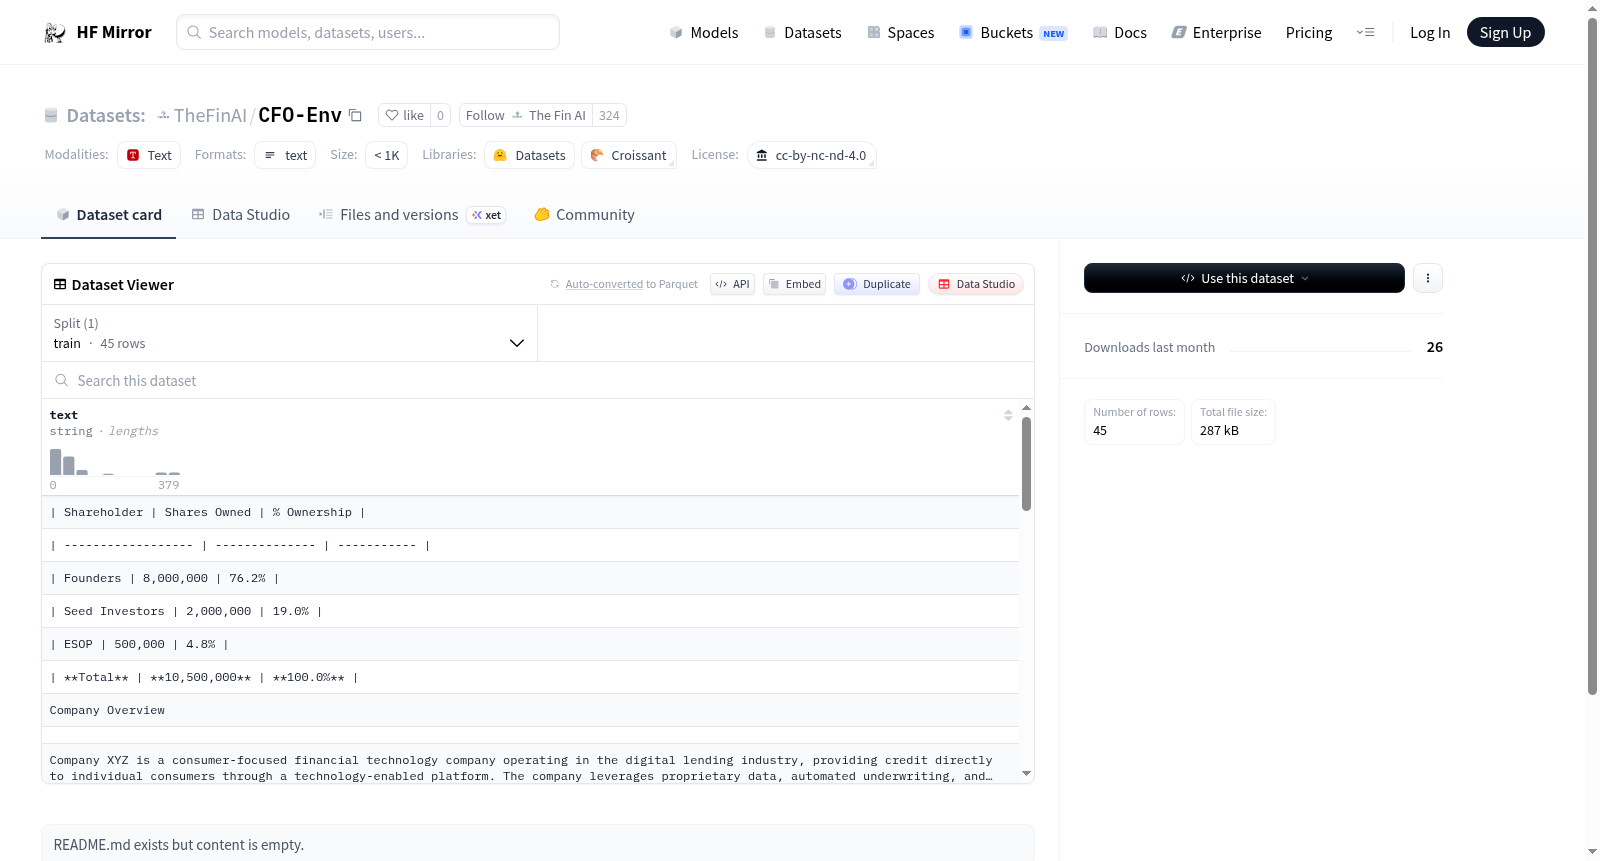Click the Embed button
The image size is (1600, 861).
point(795,284)
